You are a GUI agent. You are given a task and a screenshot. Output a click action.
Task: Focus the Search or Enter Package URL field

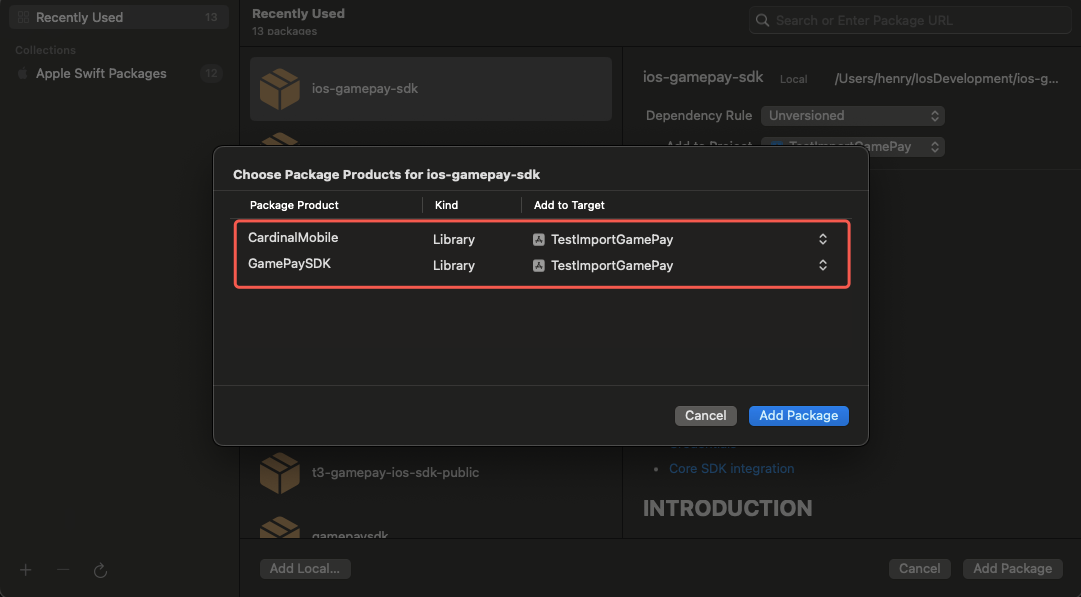[910, 20]
